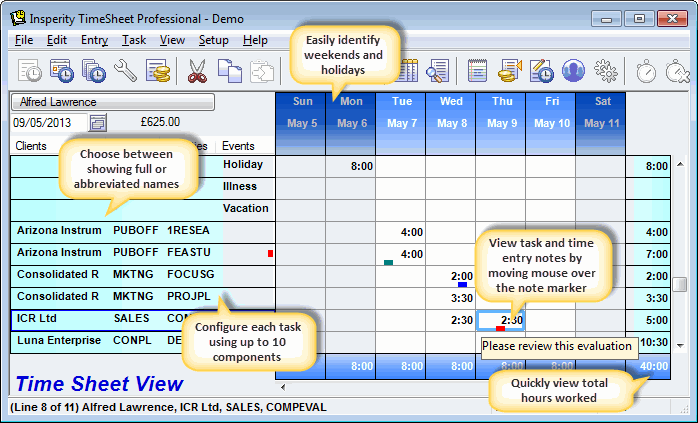
Task: Click the stacked pages with clock icon
Action: 94,71
